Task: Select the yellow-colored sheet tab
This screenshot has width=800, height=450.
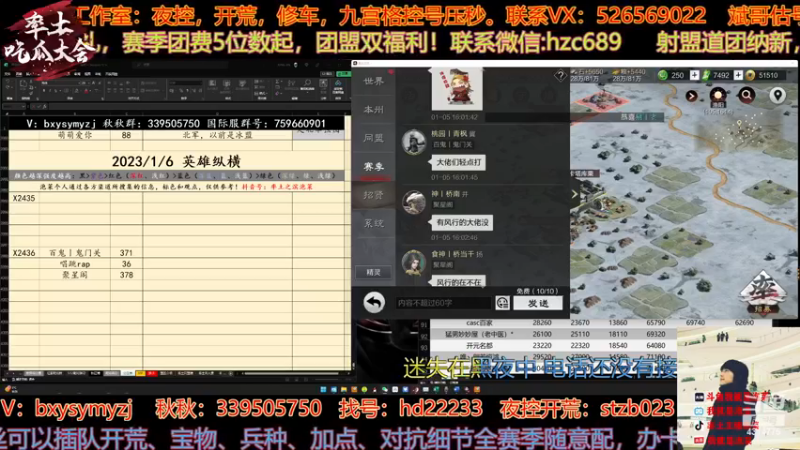Action: (x=140, y=373)
